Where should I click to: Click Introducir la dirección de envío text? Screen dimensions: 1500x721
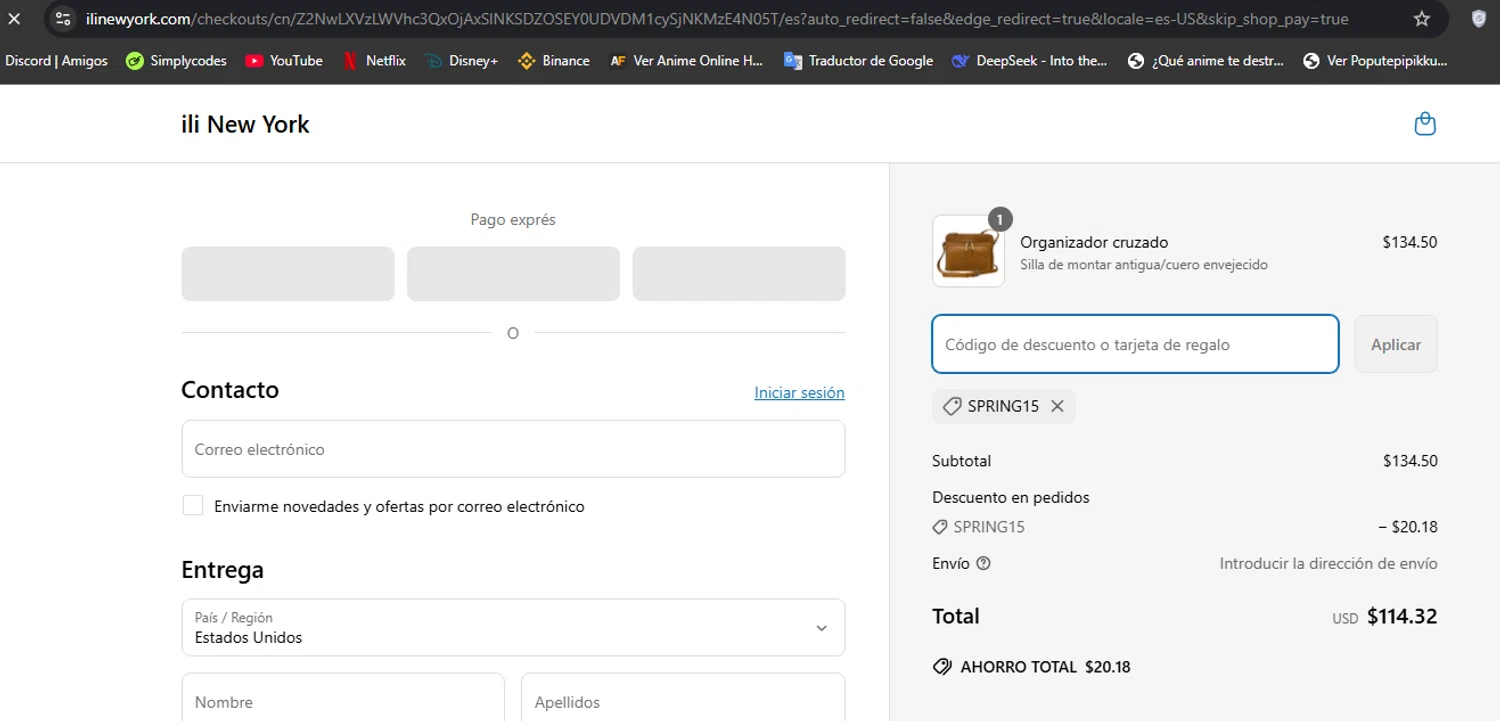pyautogui.click(x=1328, y=563)
